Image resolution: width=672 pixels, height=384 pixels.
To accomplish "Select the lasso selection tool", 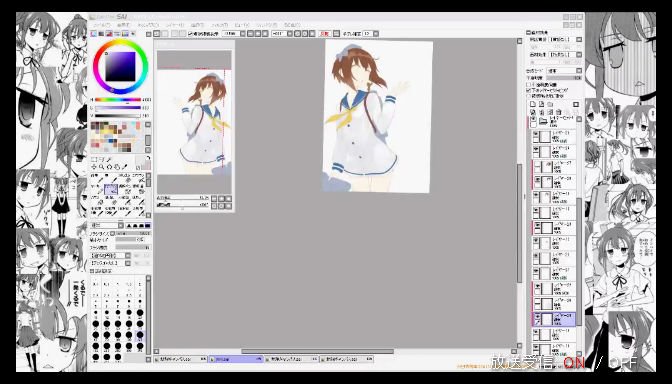I will (x=102, y=159).
